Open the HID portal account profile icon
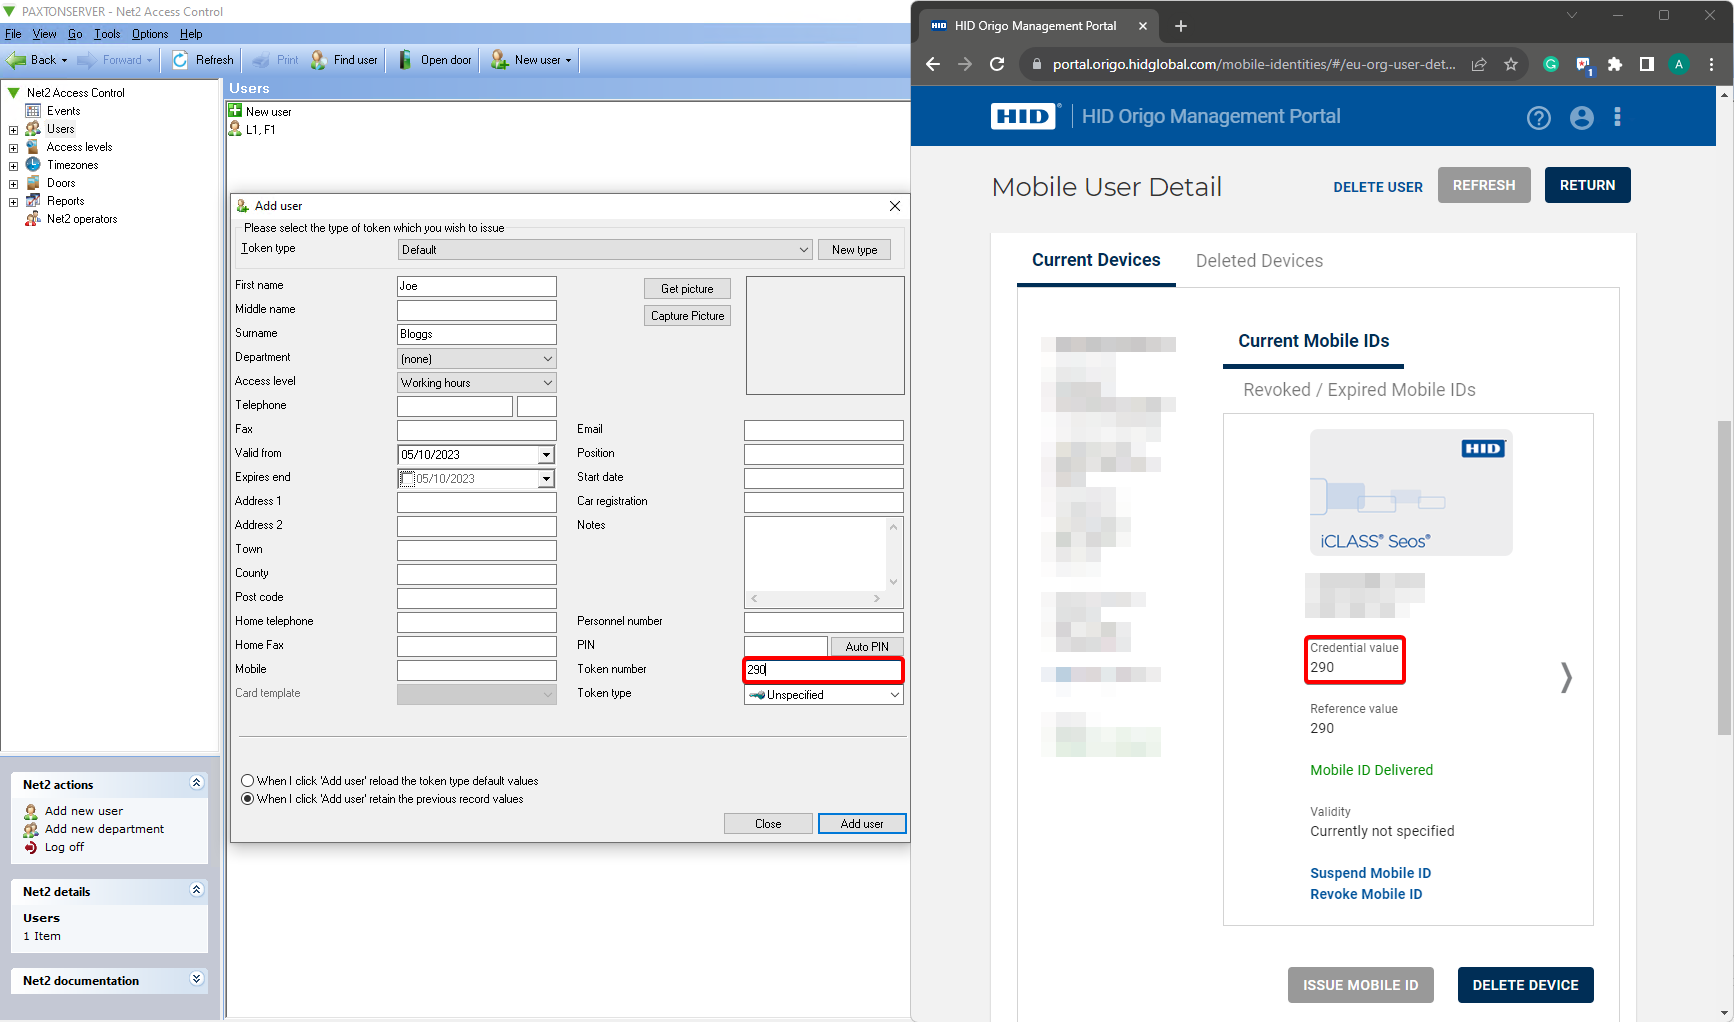This screenshot has height=1022, width=1734. click(1581, 118)
